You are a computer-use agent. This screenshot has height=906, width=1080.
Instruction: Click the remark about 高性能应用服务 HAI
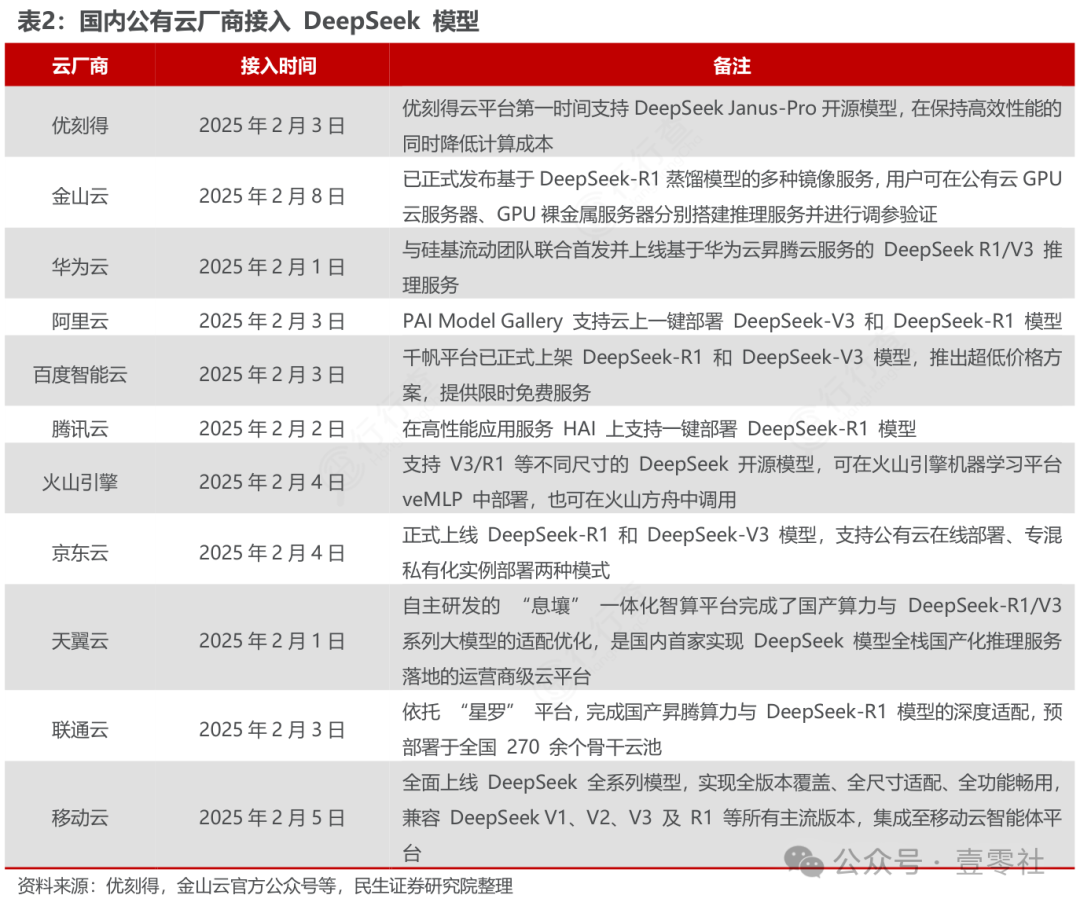tap(659, 429)
